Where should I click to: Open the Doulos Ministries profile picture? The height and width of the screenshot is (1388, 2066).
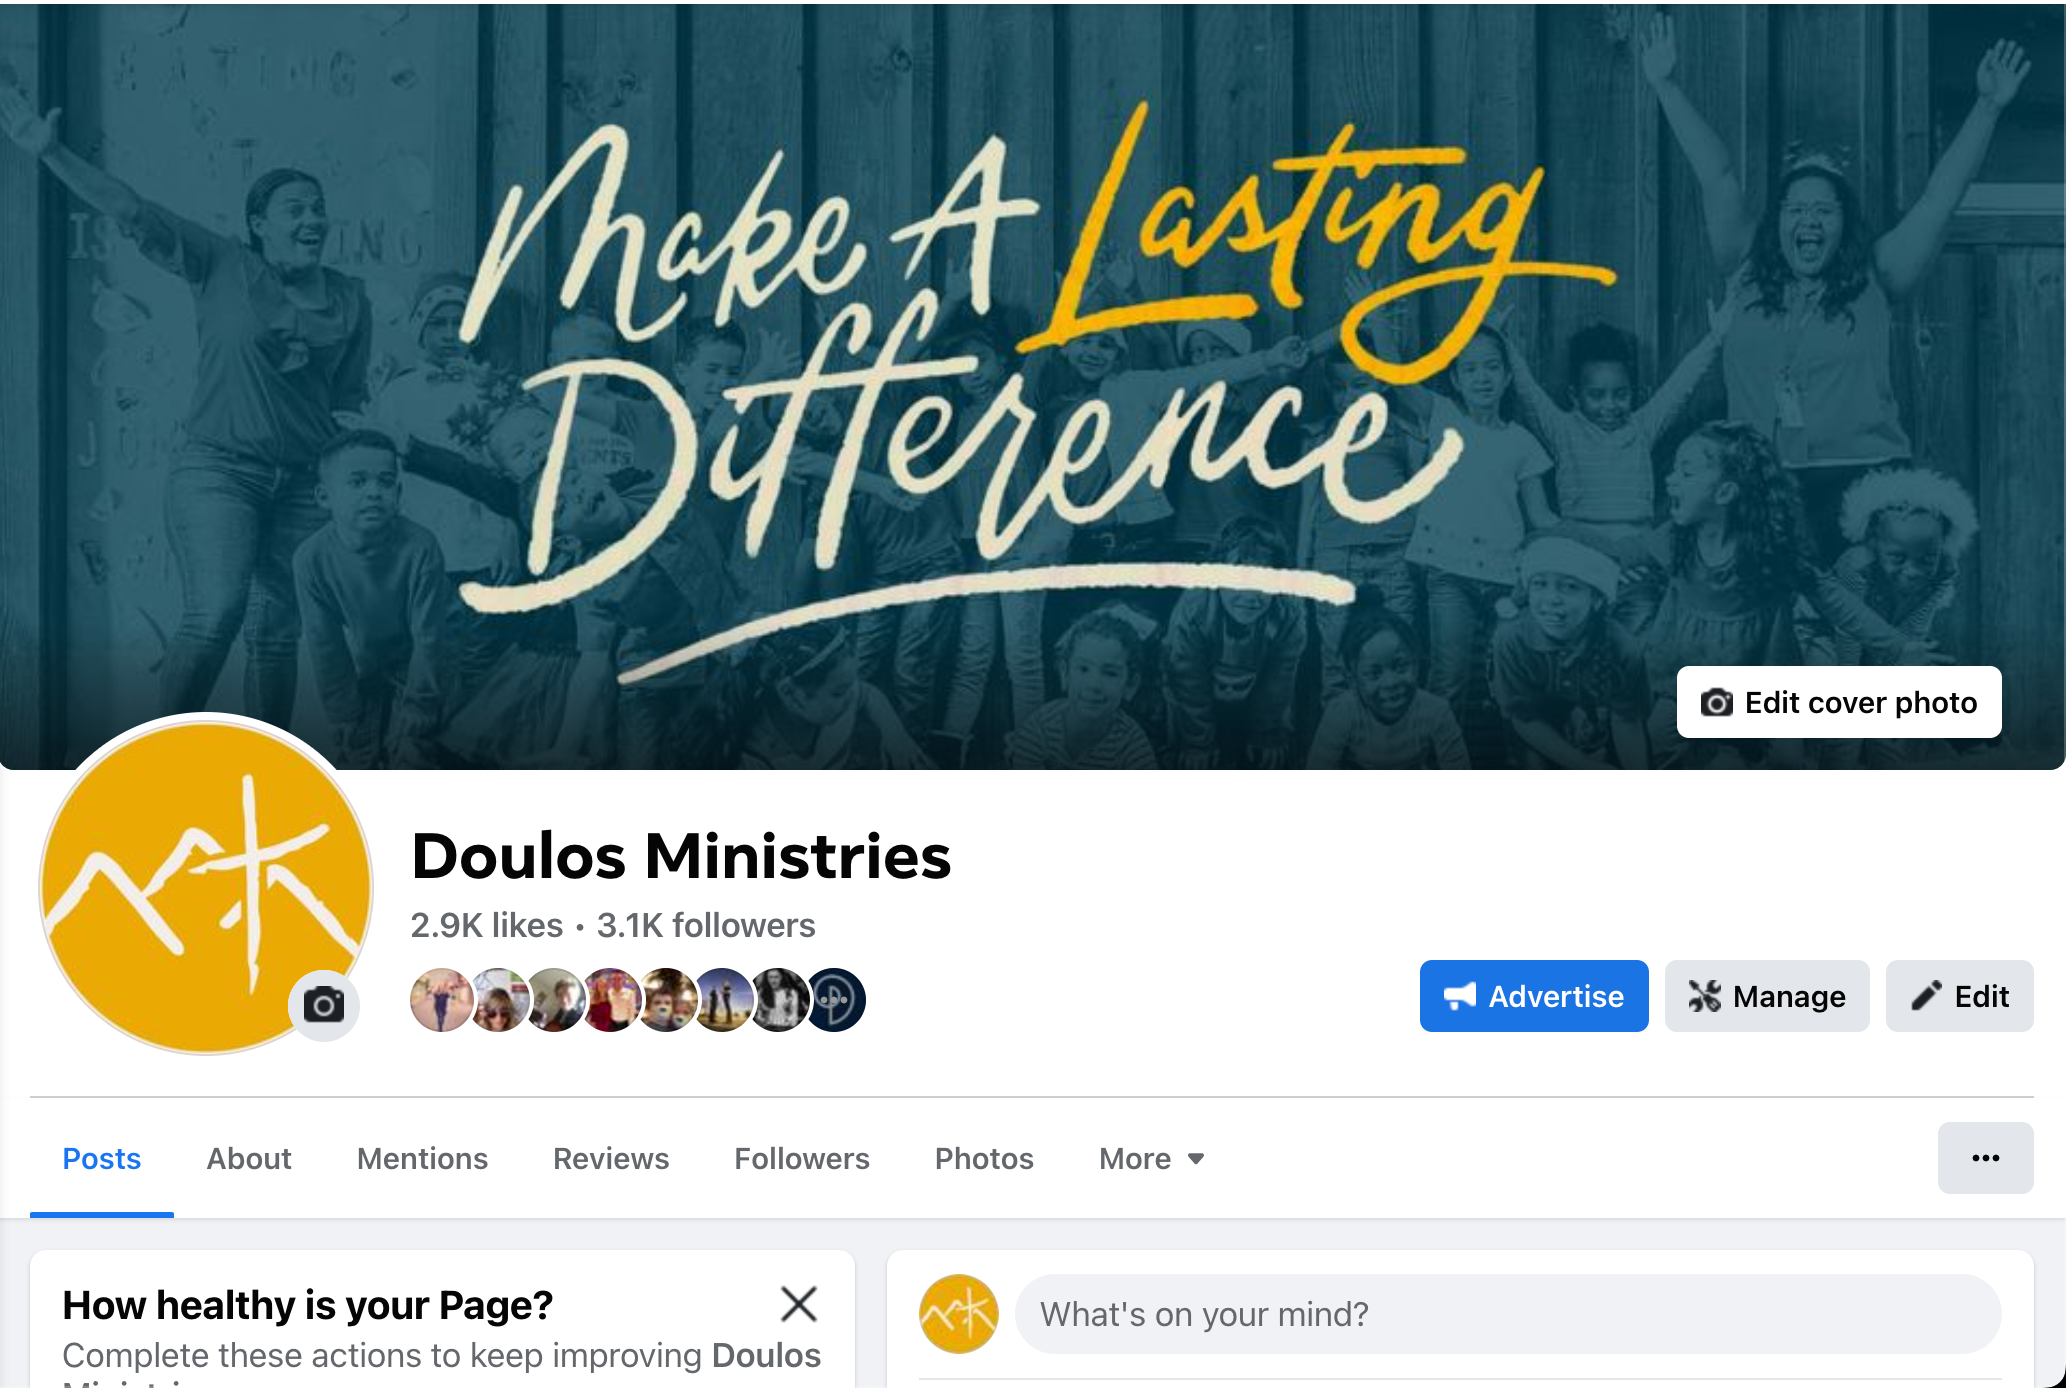[206, 884]
